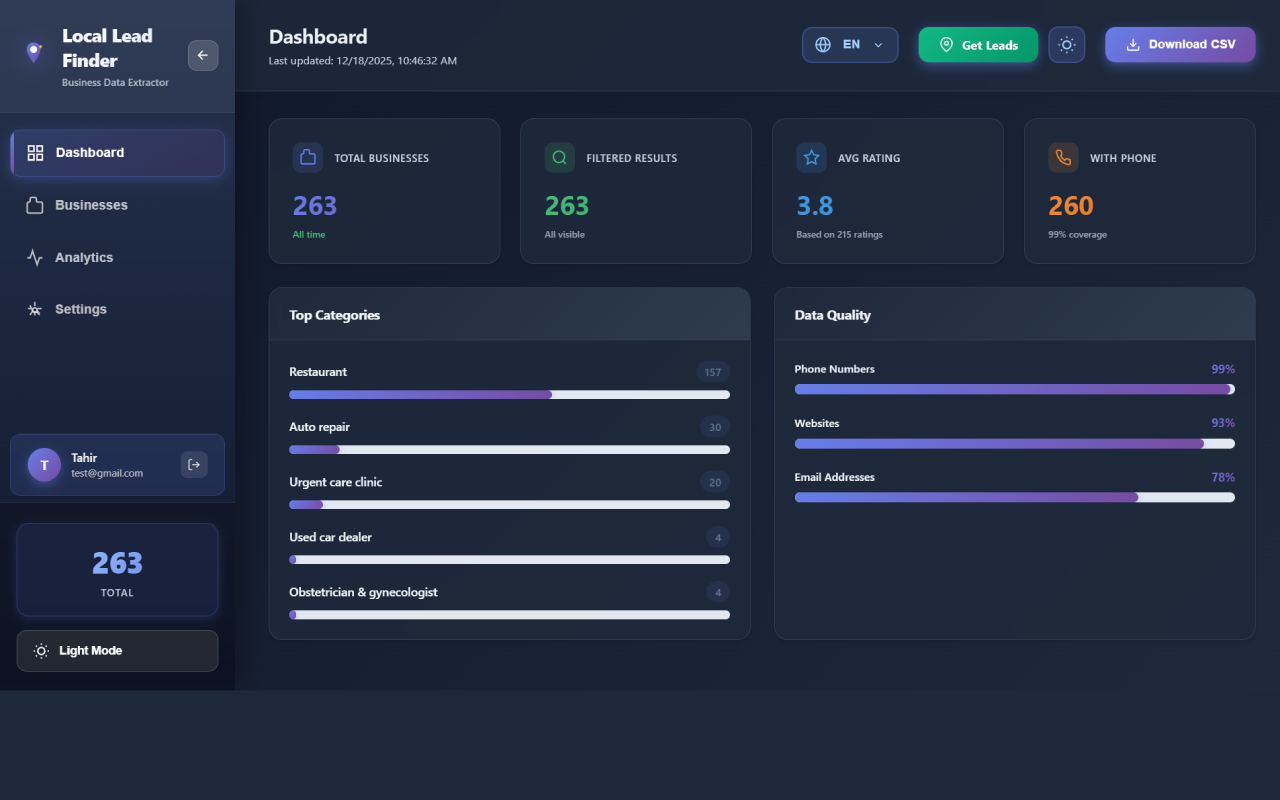Open Settings from the sidebar
1280x800 pixels.
tap(80, 310)
